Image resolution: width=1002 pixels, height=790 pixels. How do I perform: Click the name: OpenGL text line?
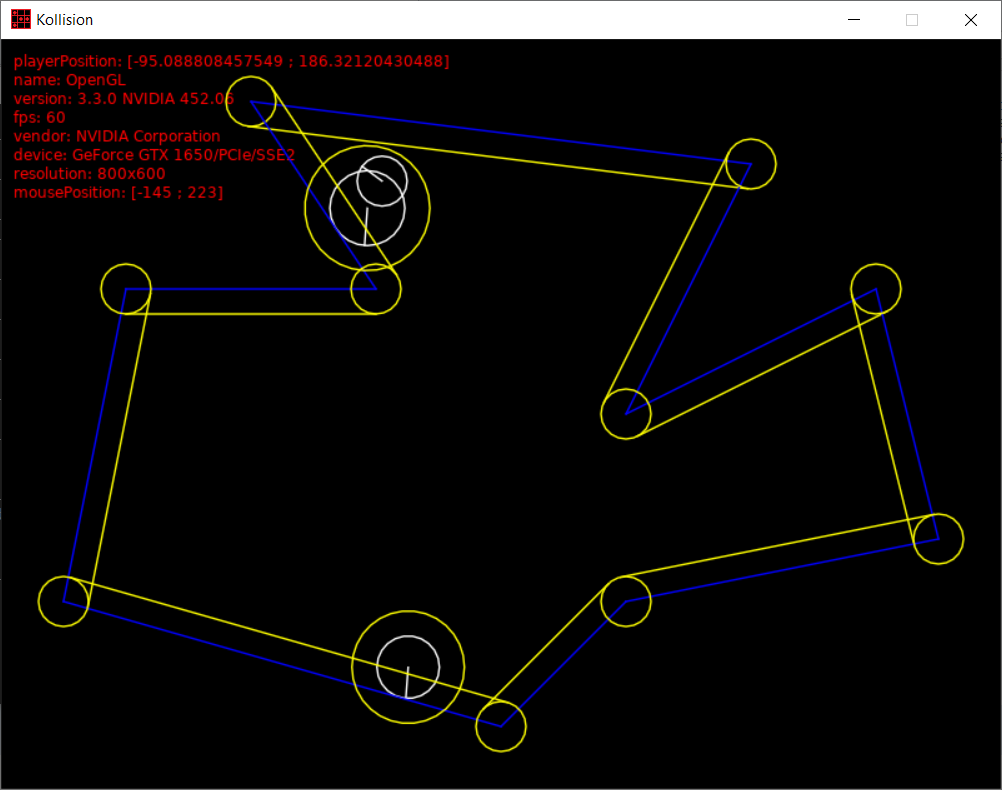pos(69,80)
